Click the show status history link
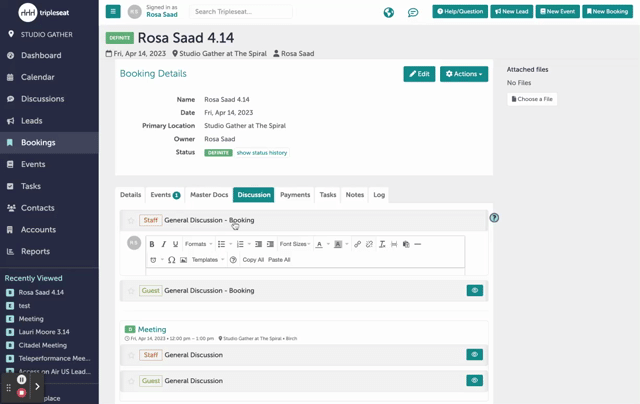640x404 pixels. coord(262,153)
